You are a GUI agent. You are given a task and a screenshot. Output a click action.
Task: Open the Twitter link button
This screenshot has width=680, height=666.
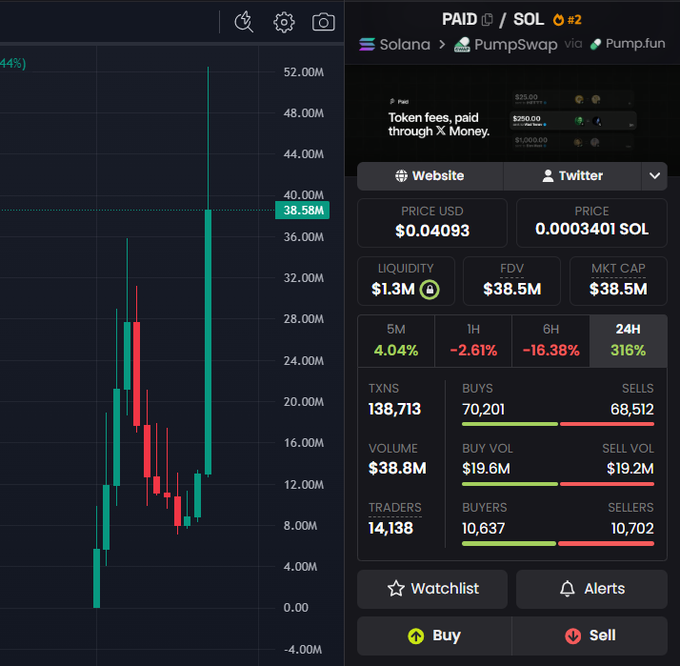[x=572, y=176]
